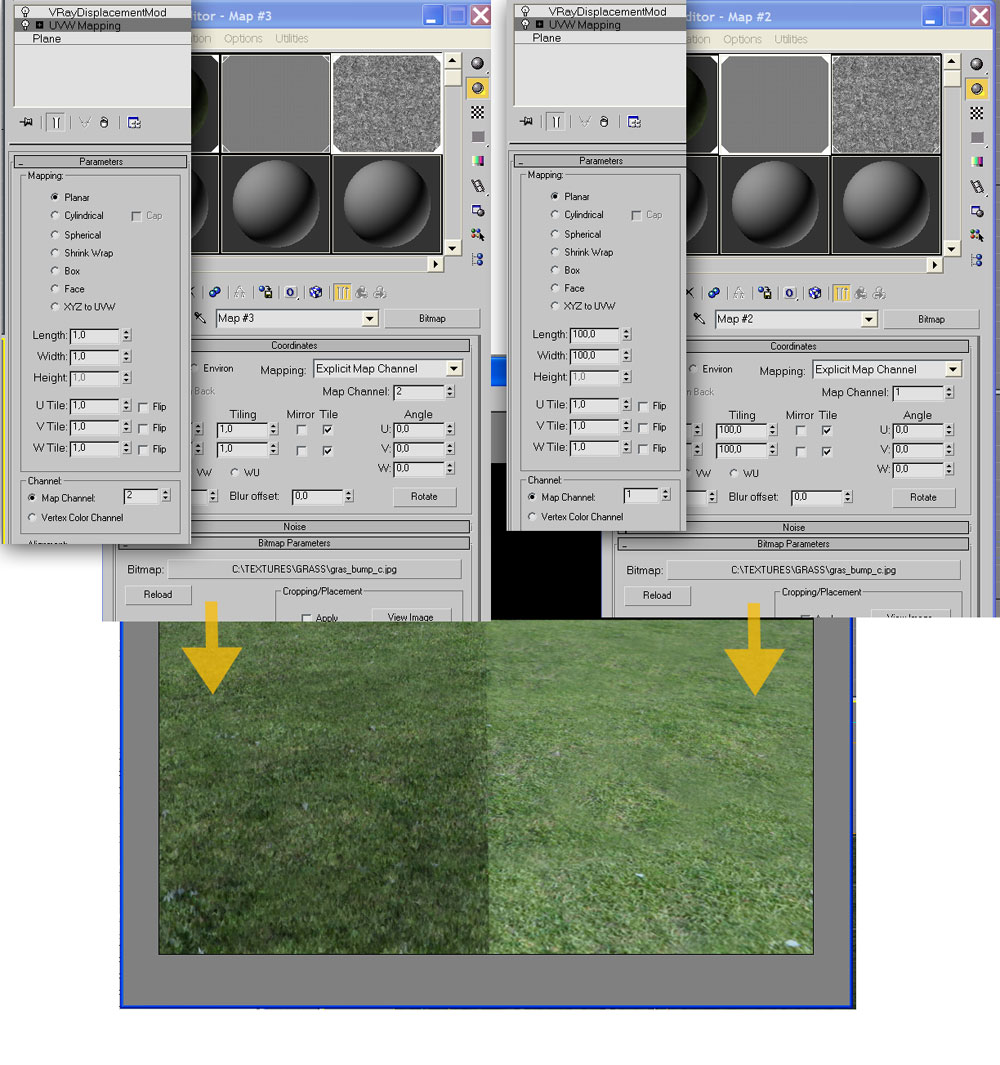
Task: Open Material/Map Navigator icon in Map #2 editor
Action: tap(977, 259)
